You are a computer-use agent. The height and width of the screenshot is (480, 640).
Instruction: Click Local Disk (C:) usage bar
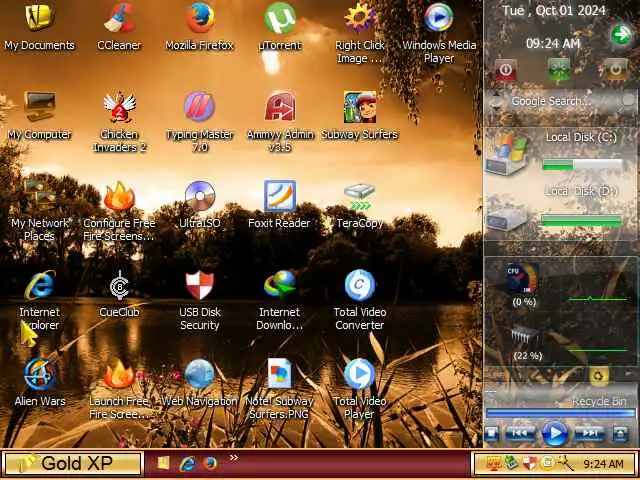(582, 165)
